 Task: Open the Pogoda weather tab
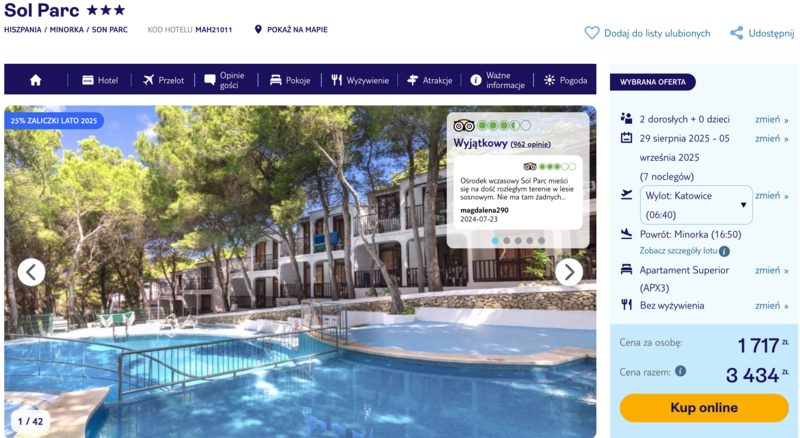coord(565,80)
